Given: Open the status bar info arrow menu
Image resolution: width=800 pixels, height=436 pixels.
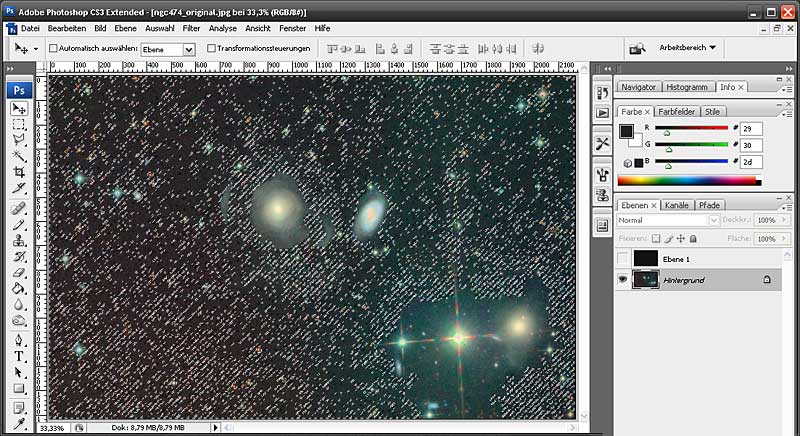Looking at the screenshot, I should (x=215, y=427).
